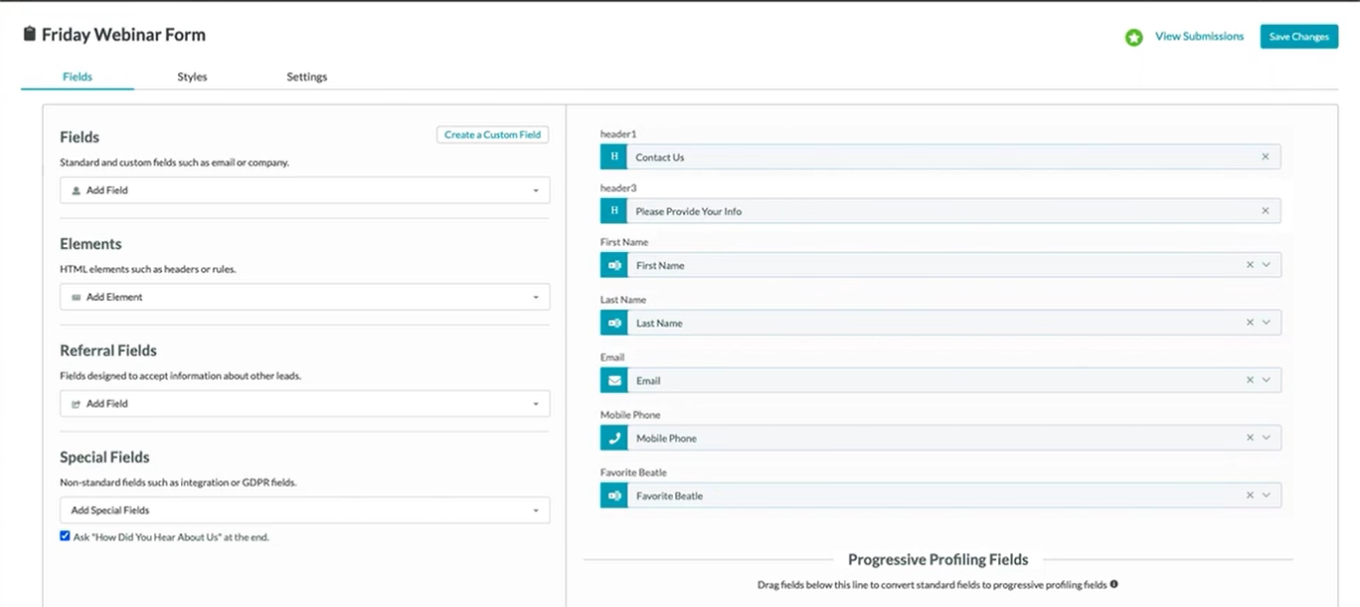Open the Add Element dropdown

[x=304, y=297]
